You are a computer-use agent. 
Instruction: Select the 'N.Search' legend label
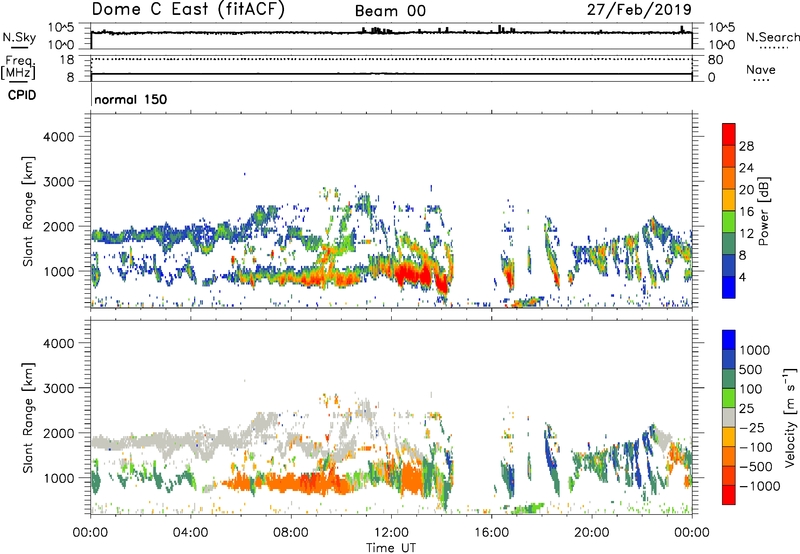(772, 37)
